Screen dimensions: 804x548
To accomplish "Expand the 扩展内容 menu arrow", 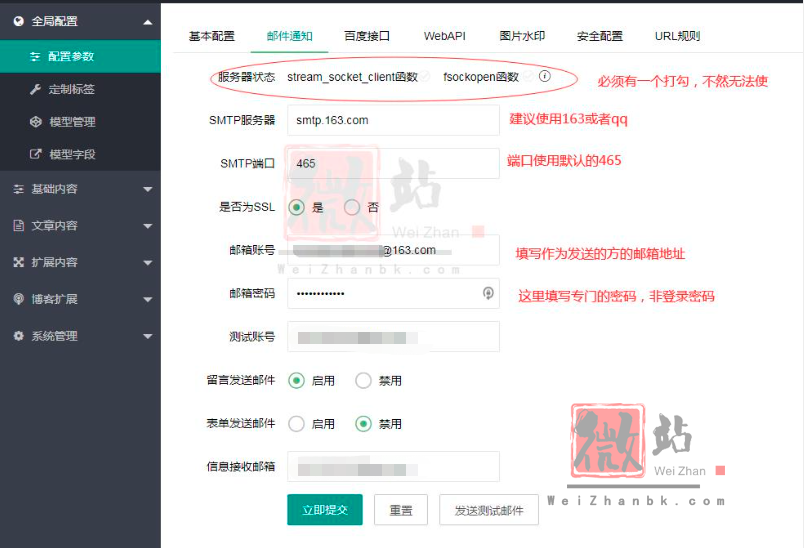I will coord(148,263).
